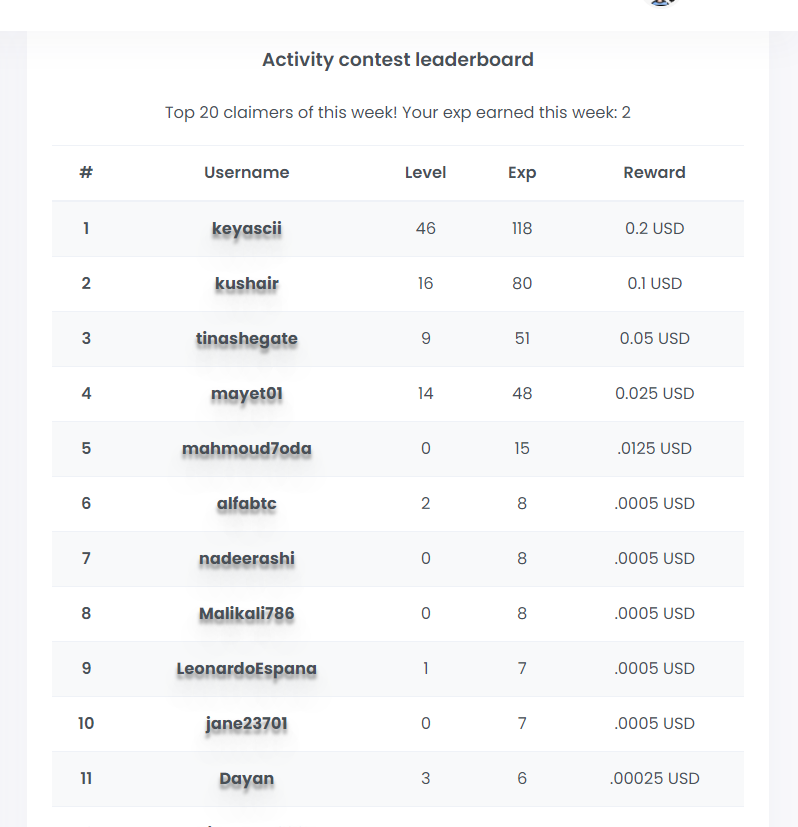The width and height of the screenshot is (798, 827).
Task: Click the Username column header
Action: 247,172
